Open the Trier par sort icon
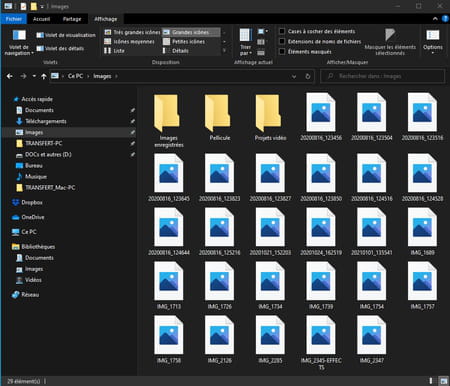 point(245,36)
